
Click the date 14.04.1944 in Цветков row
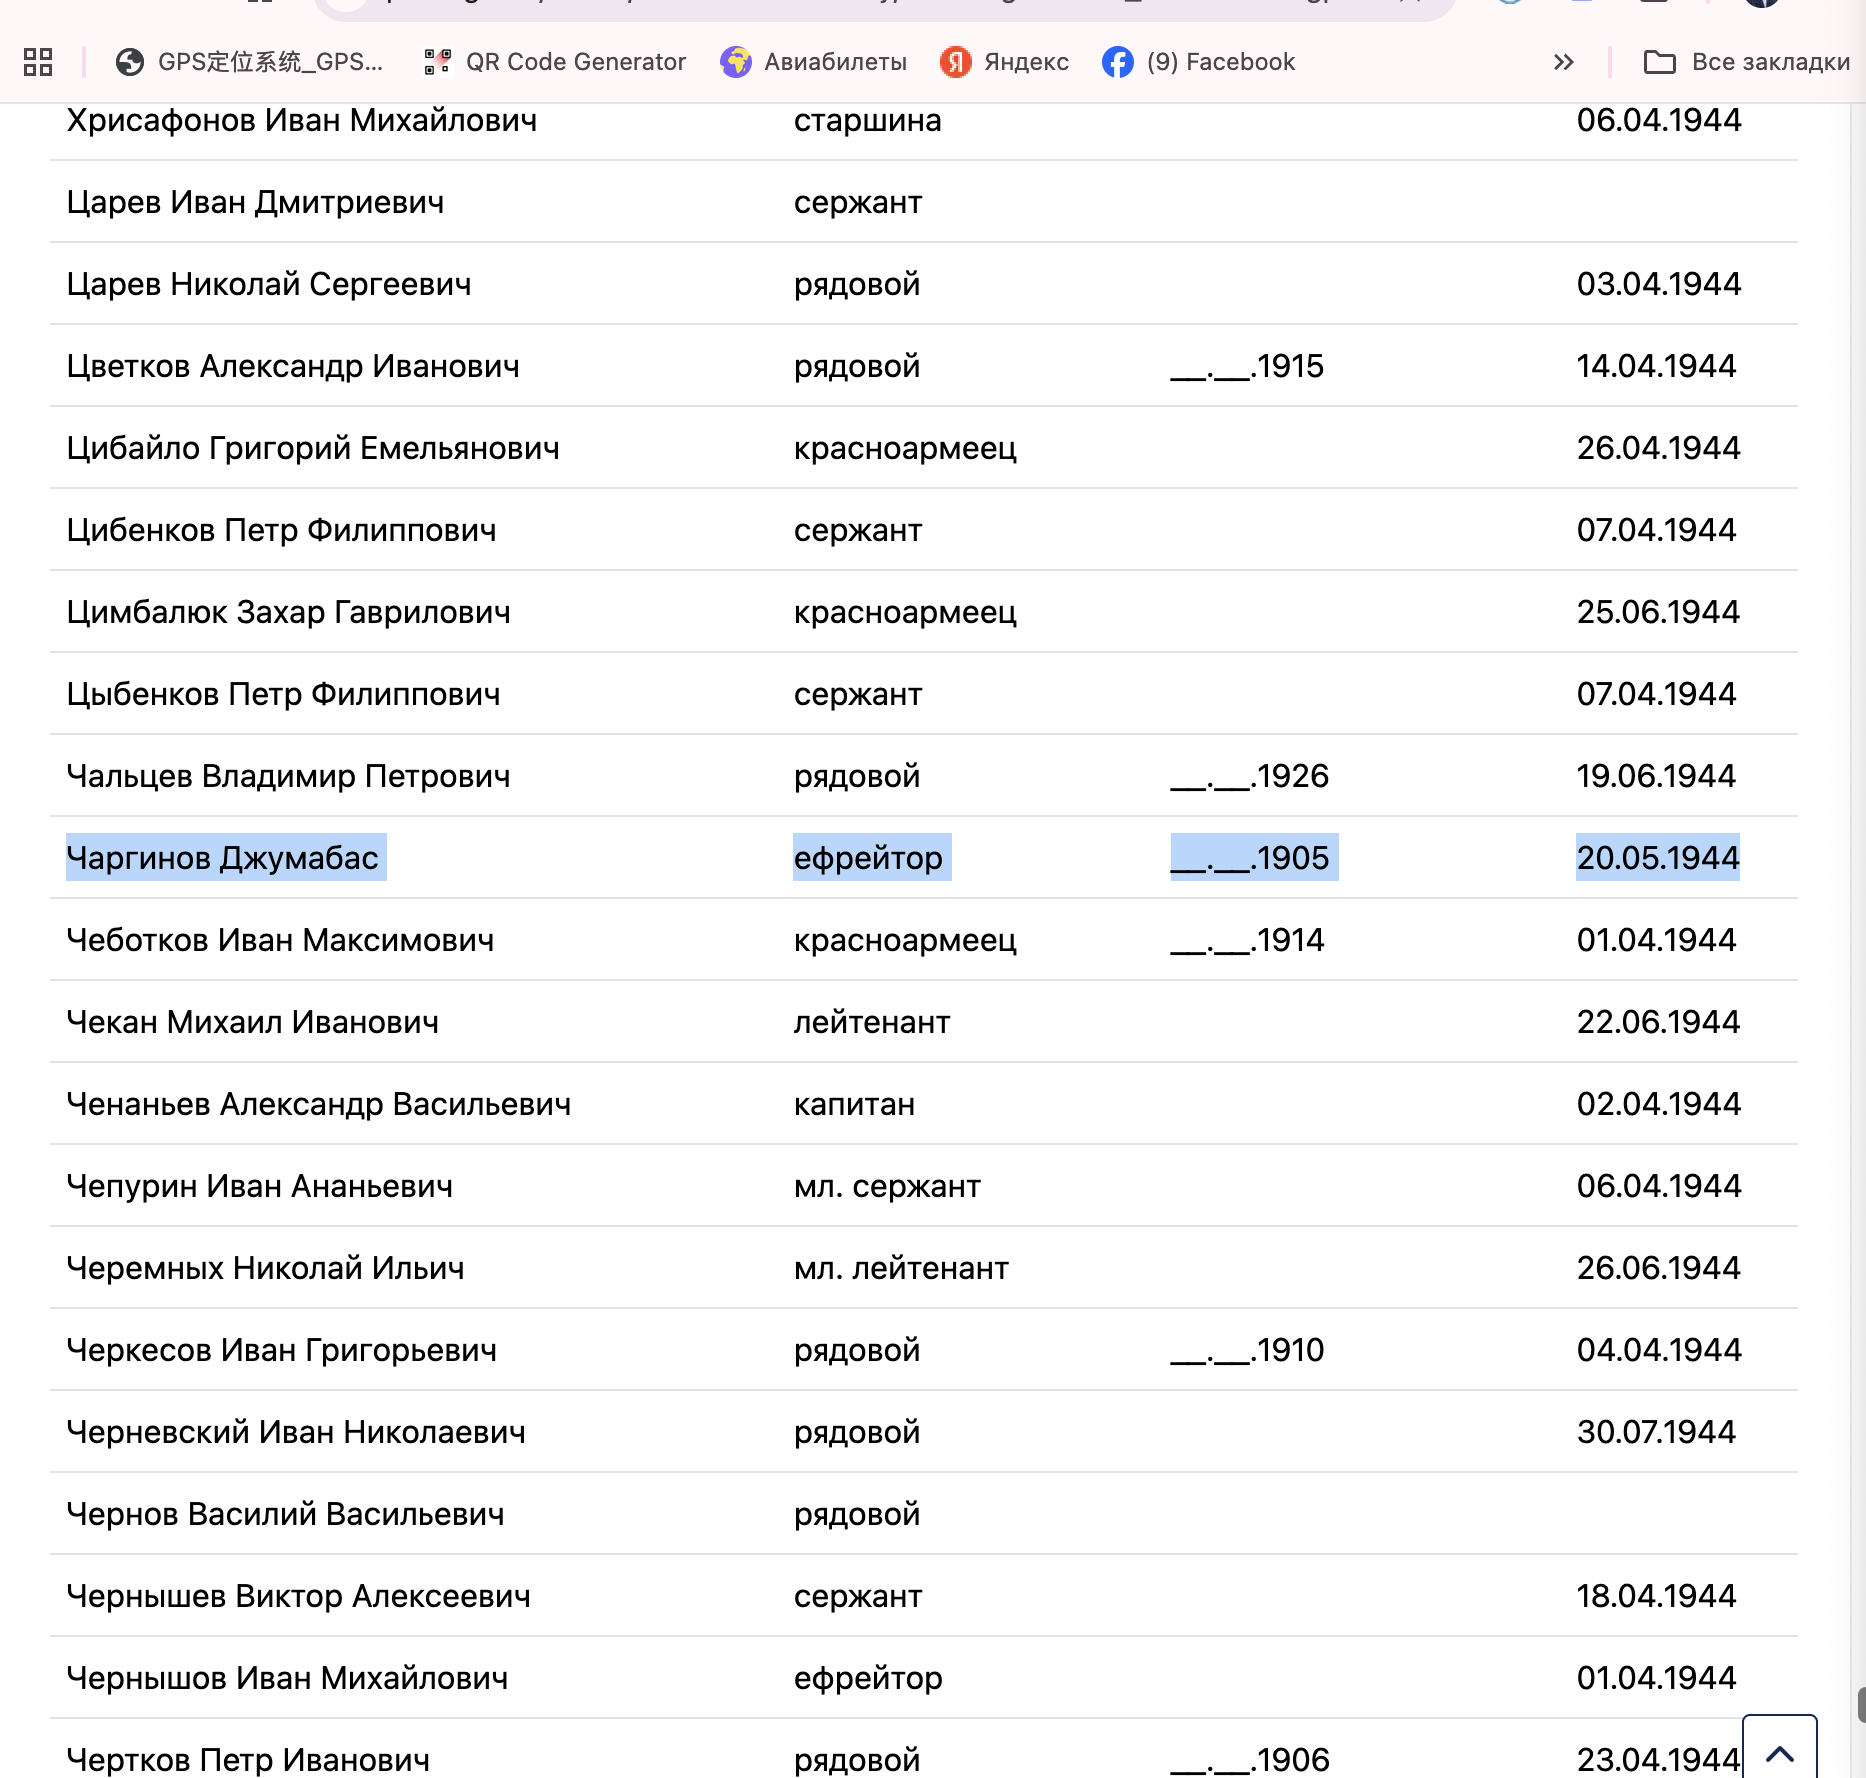click(x=1656, y=366)
